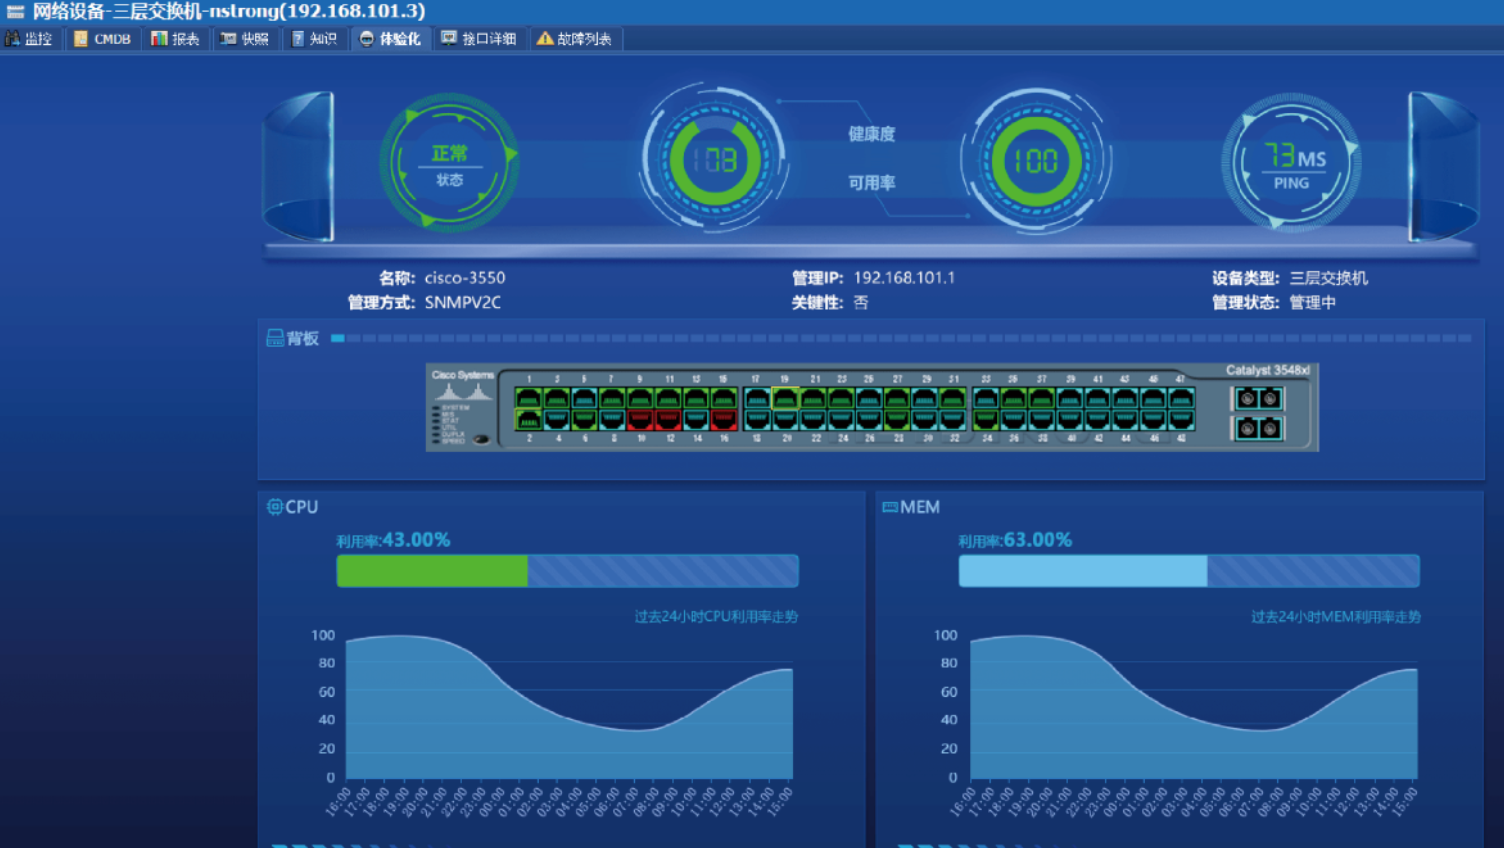Click the MEM 24-hour trend area chart

pyautogui.click(x=1194, y=706)
